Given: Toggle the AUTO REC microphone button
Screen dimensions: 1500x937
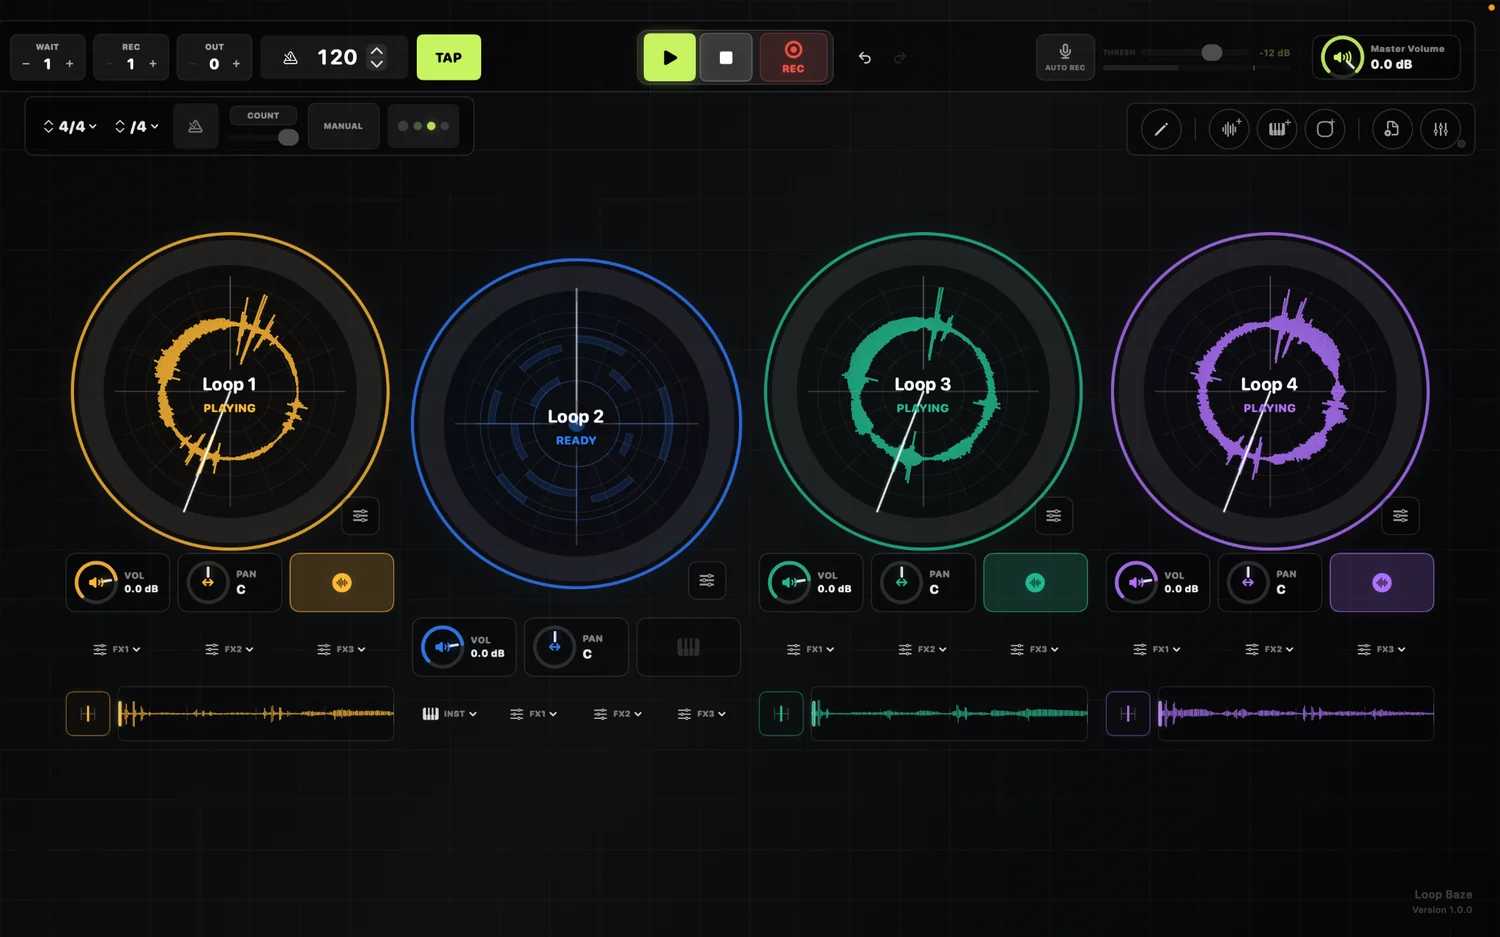Looking at the screenshot, I should tap(1065, 57).
